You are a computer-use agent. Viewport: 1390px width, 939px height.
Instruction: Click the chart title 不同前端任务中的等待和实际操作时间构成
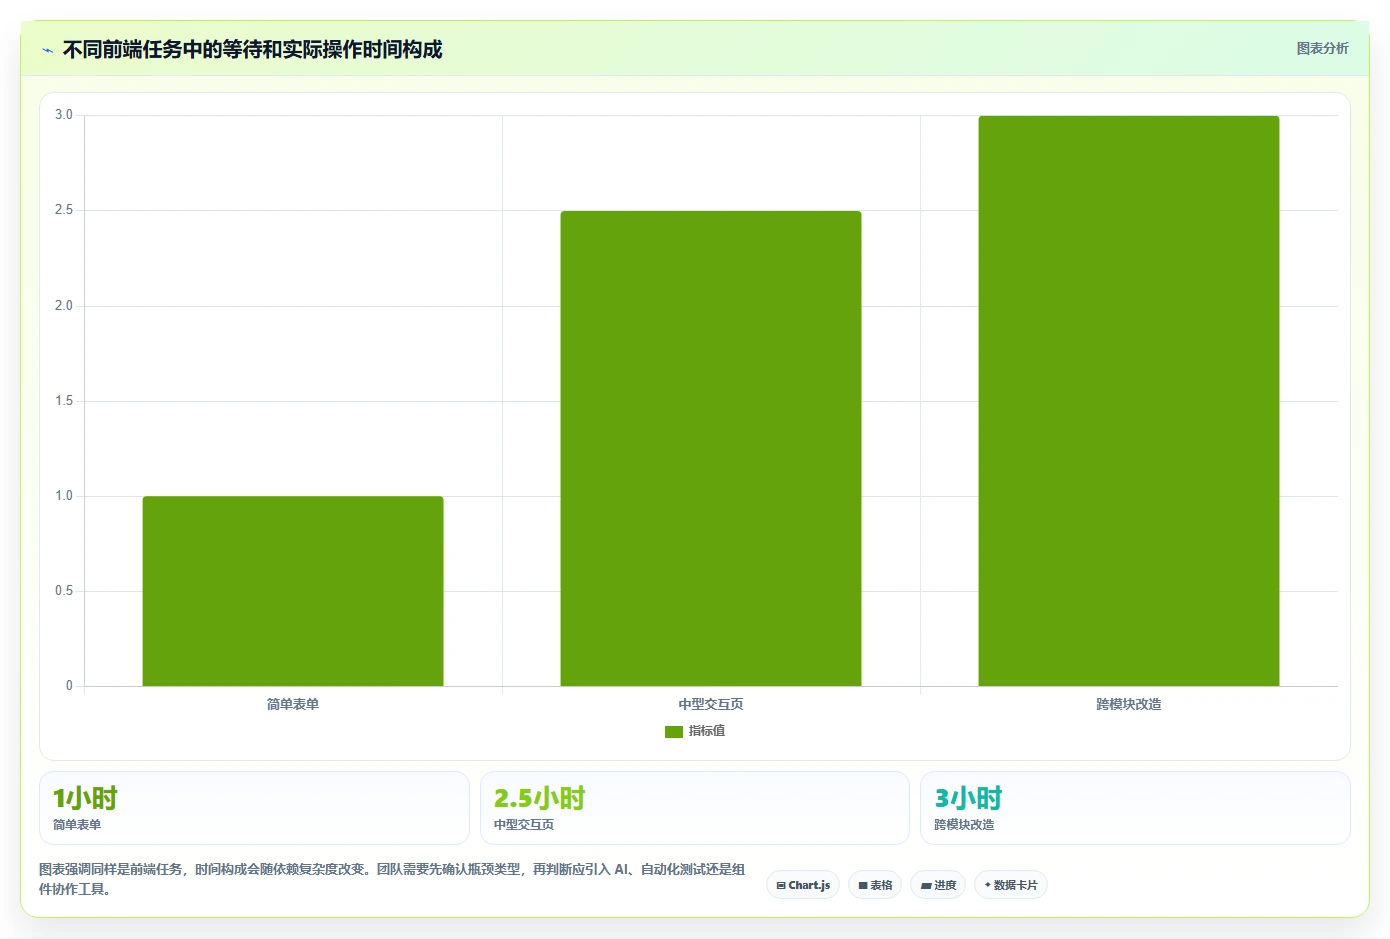pos(252,49)
